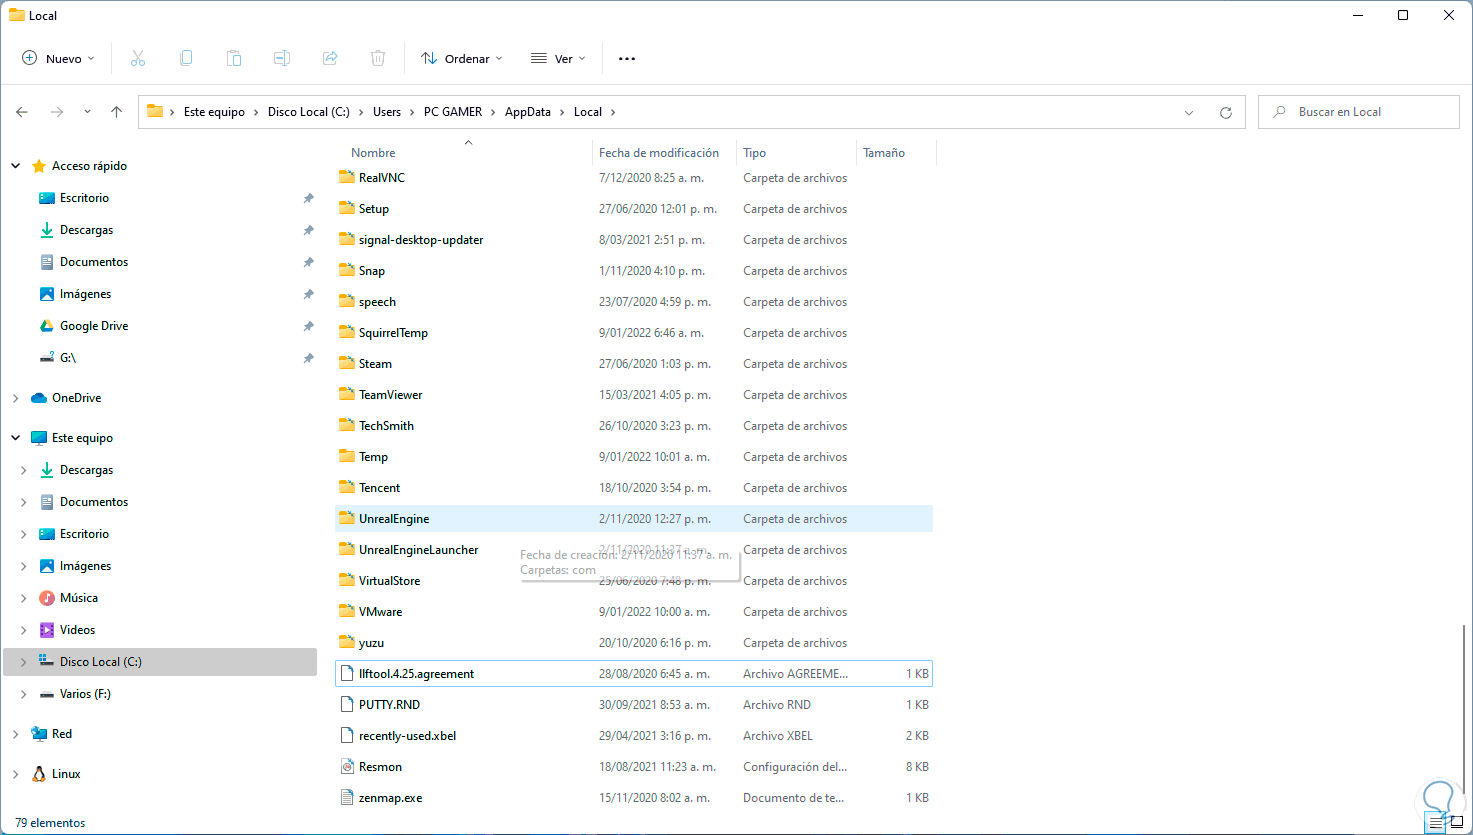
Task: Click the OneDrive cloud icon
Action: click(x=39, y=398)
